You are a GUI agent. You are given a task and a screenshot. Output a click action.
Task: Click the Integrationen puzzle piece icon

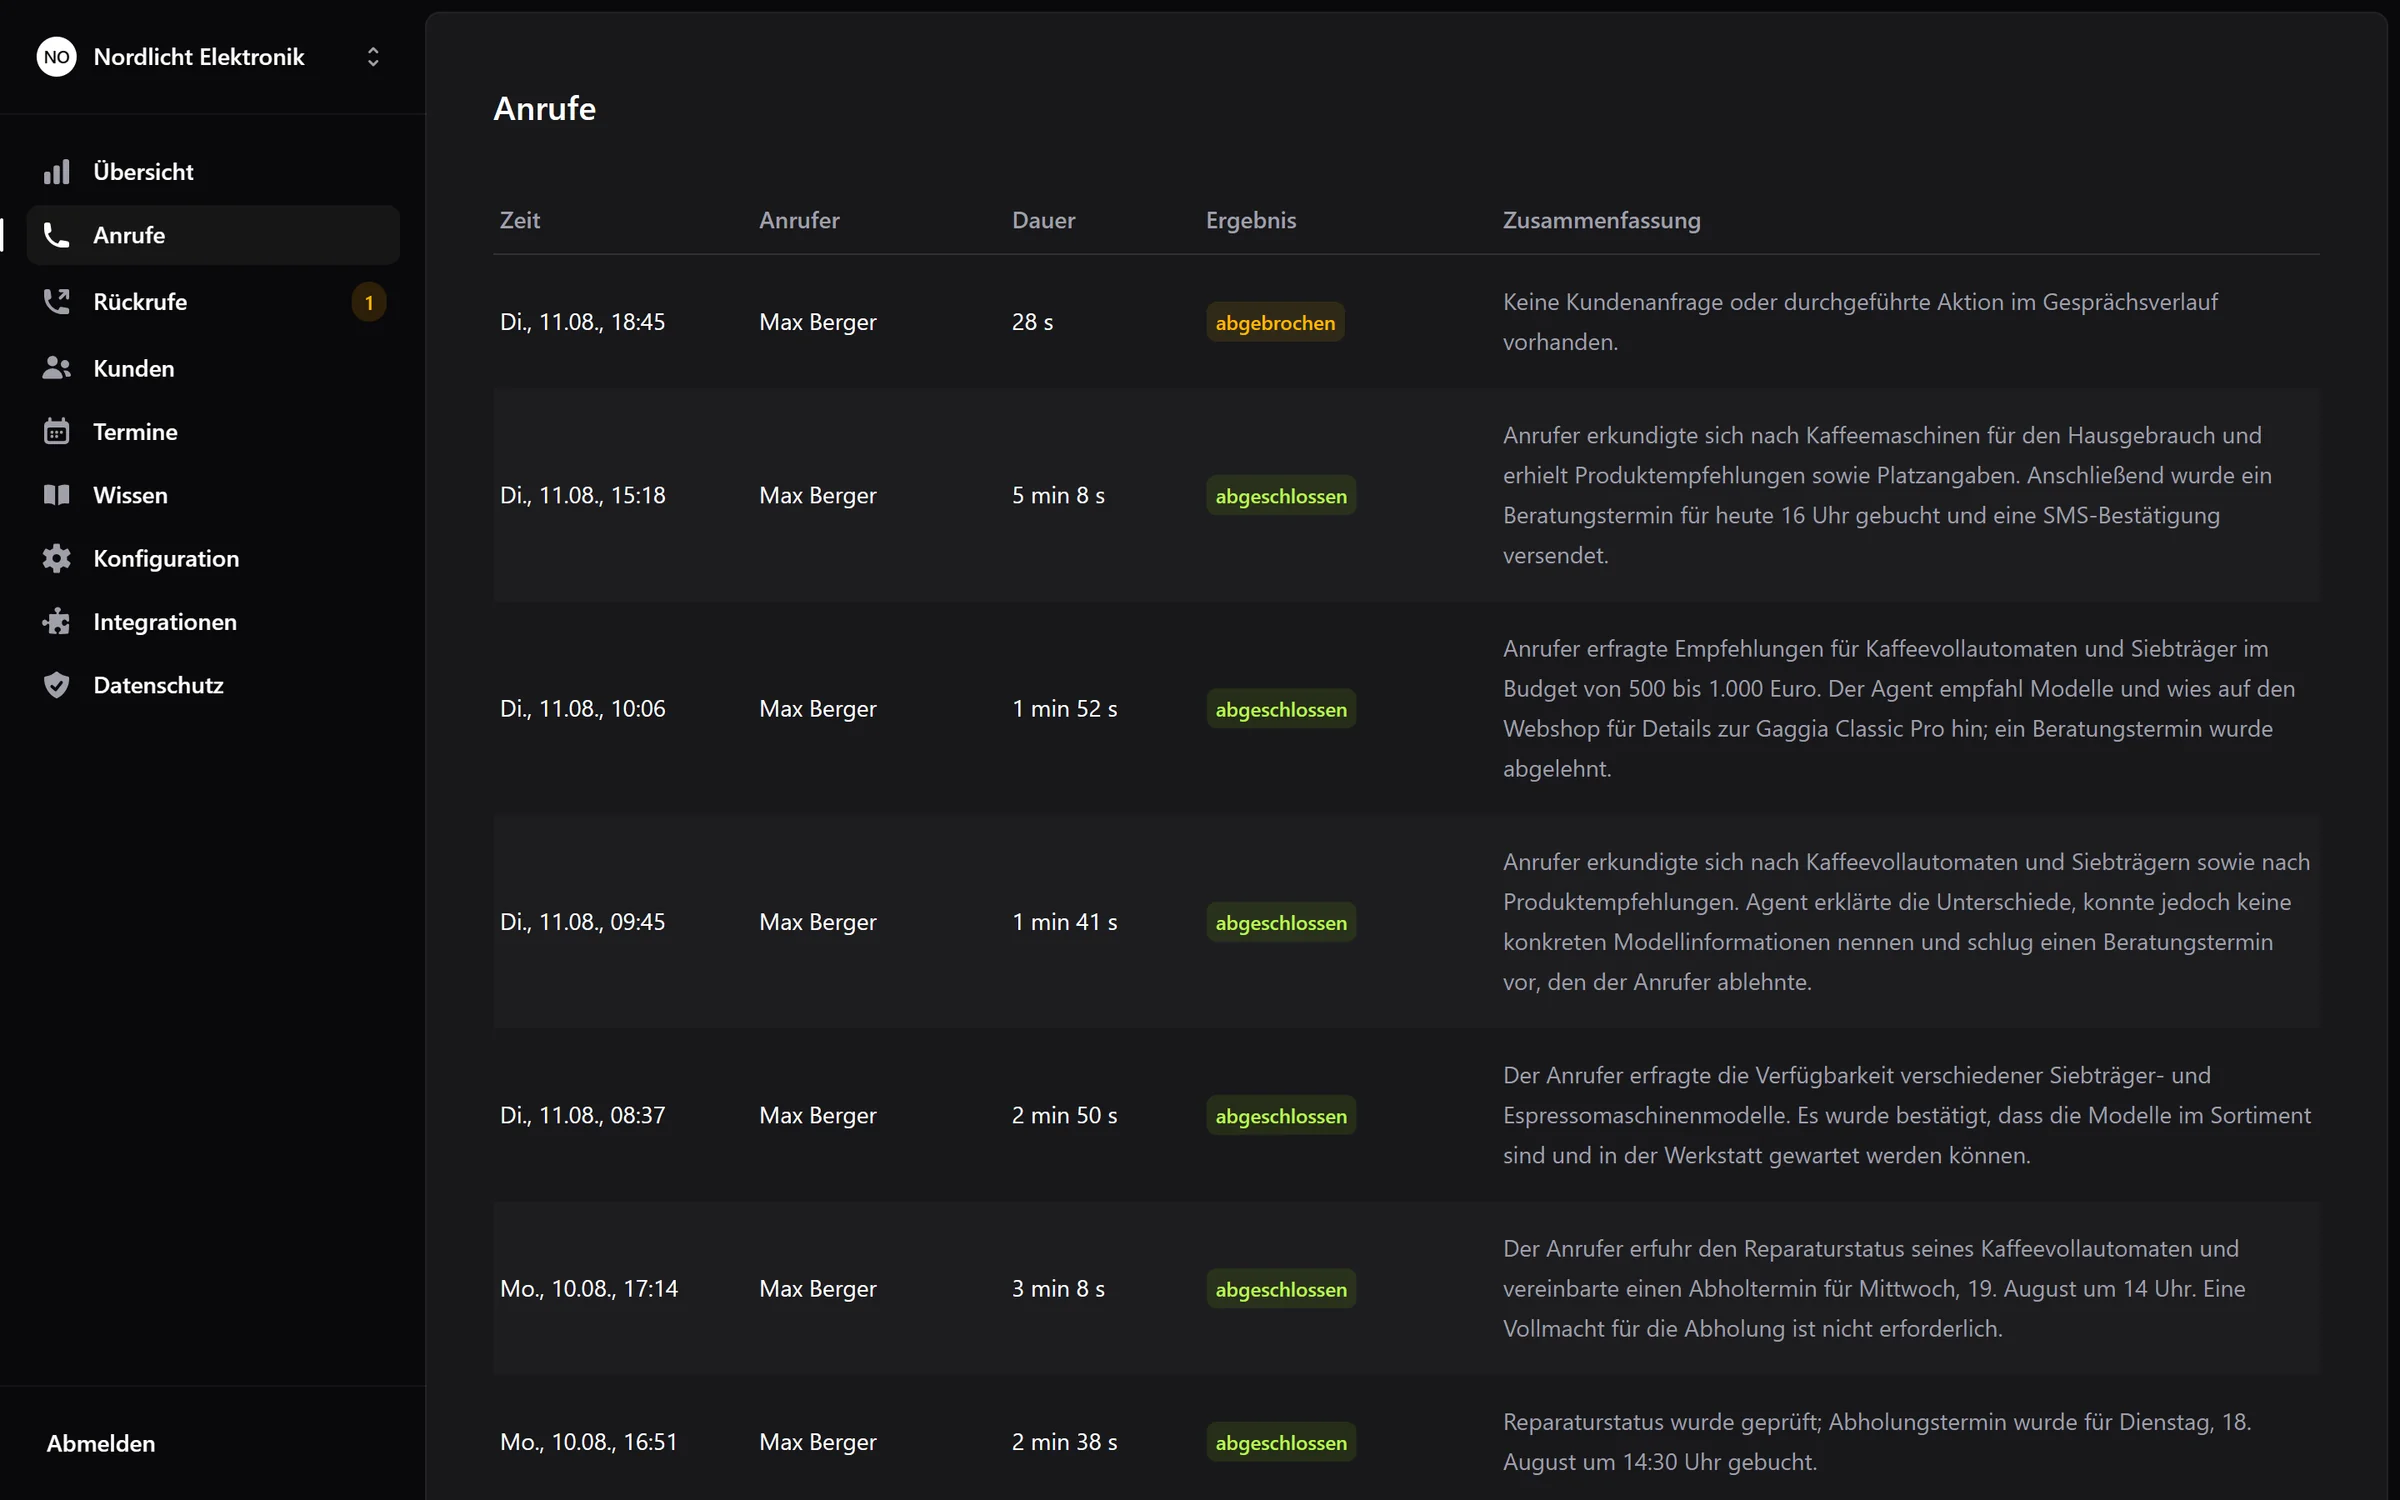pyautogui.click(x=57, y=622)
